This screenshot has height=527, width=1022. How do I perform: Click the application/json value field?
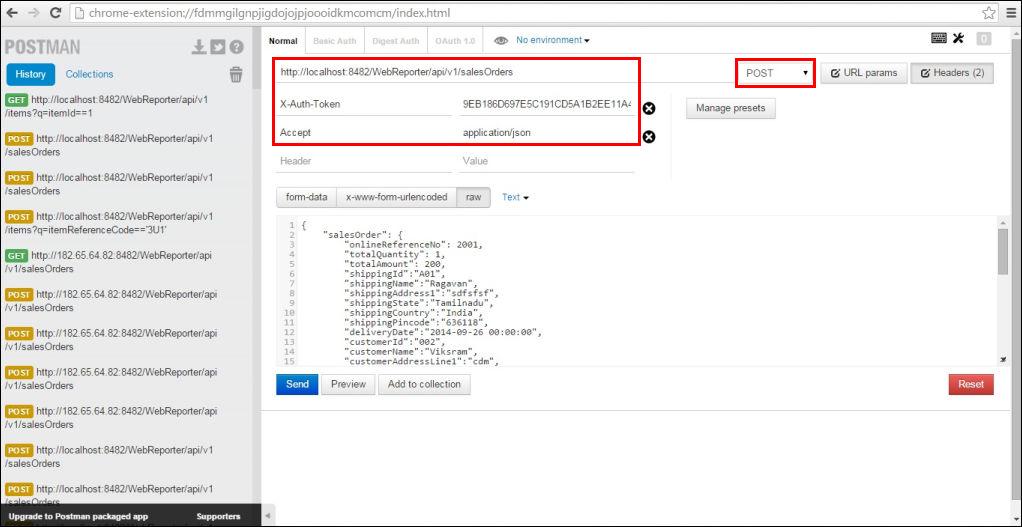(547, 132)
